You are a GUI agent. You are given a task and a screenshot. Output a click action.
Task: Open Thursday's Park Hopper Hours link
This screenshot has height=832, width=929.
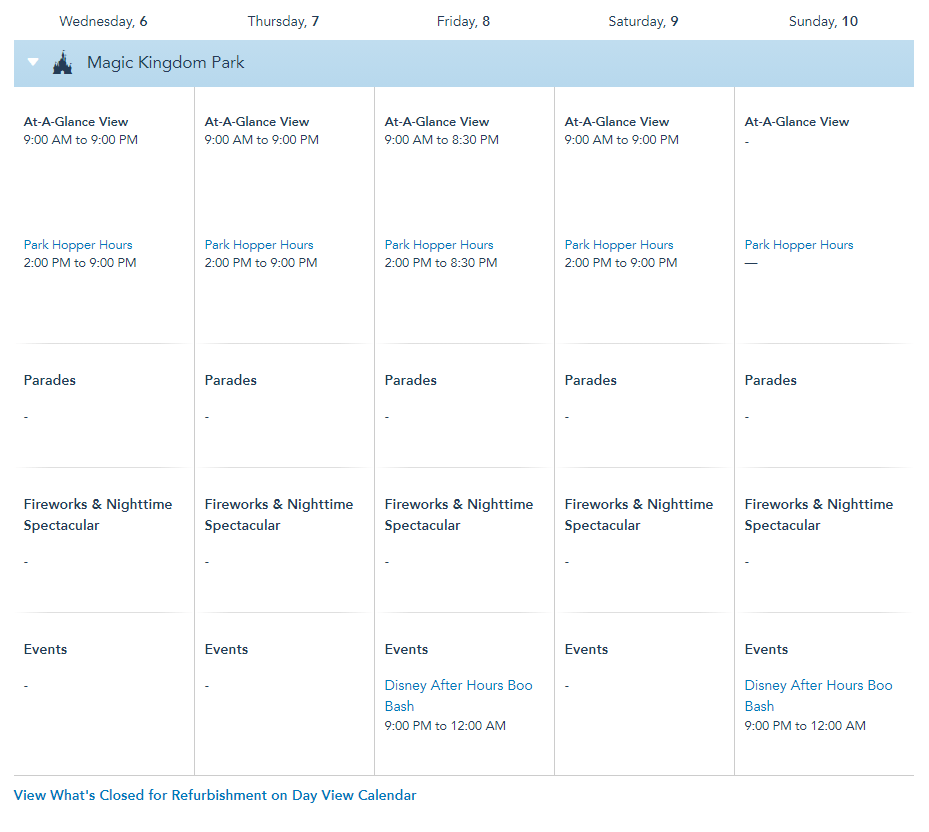point(259,245)
